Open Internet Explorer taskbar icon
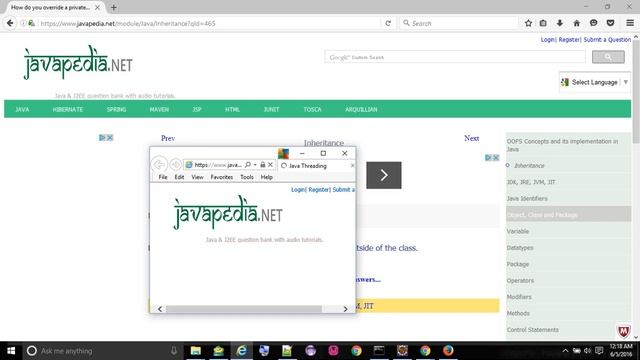The image size is (640, 360). (x=242, y=351)
